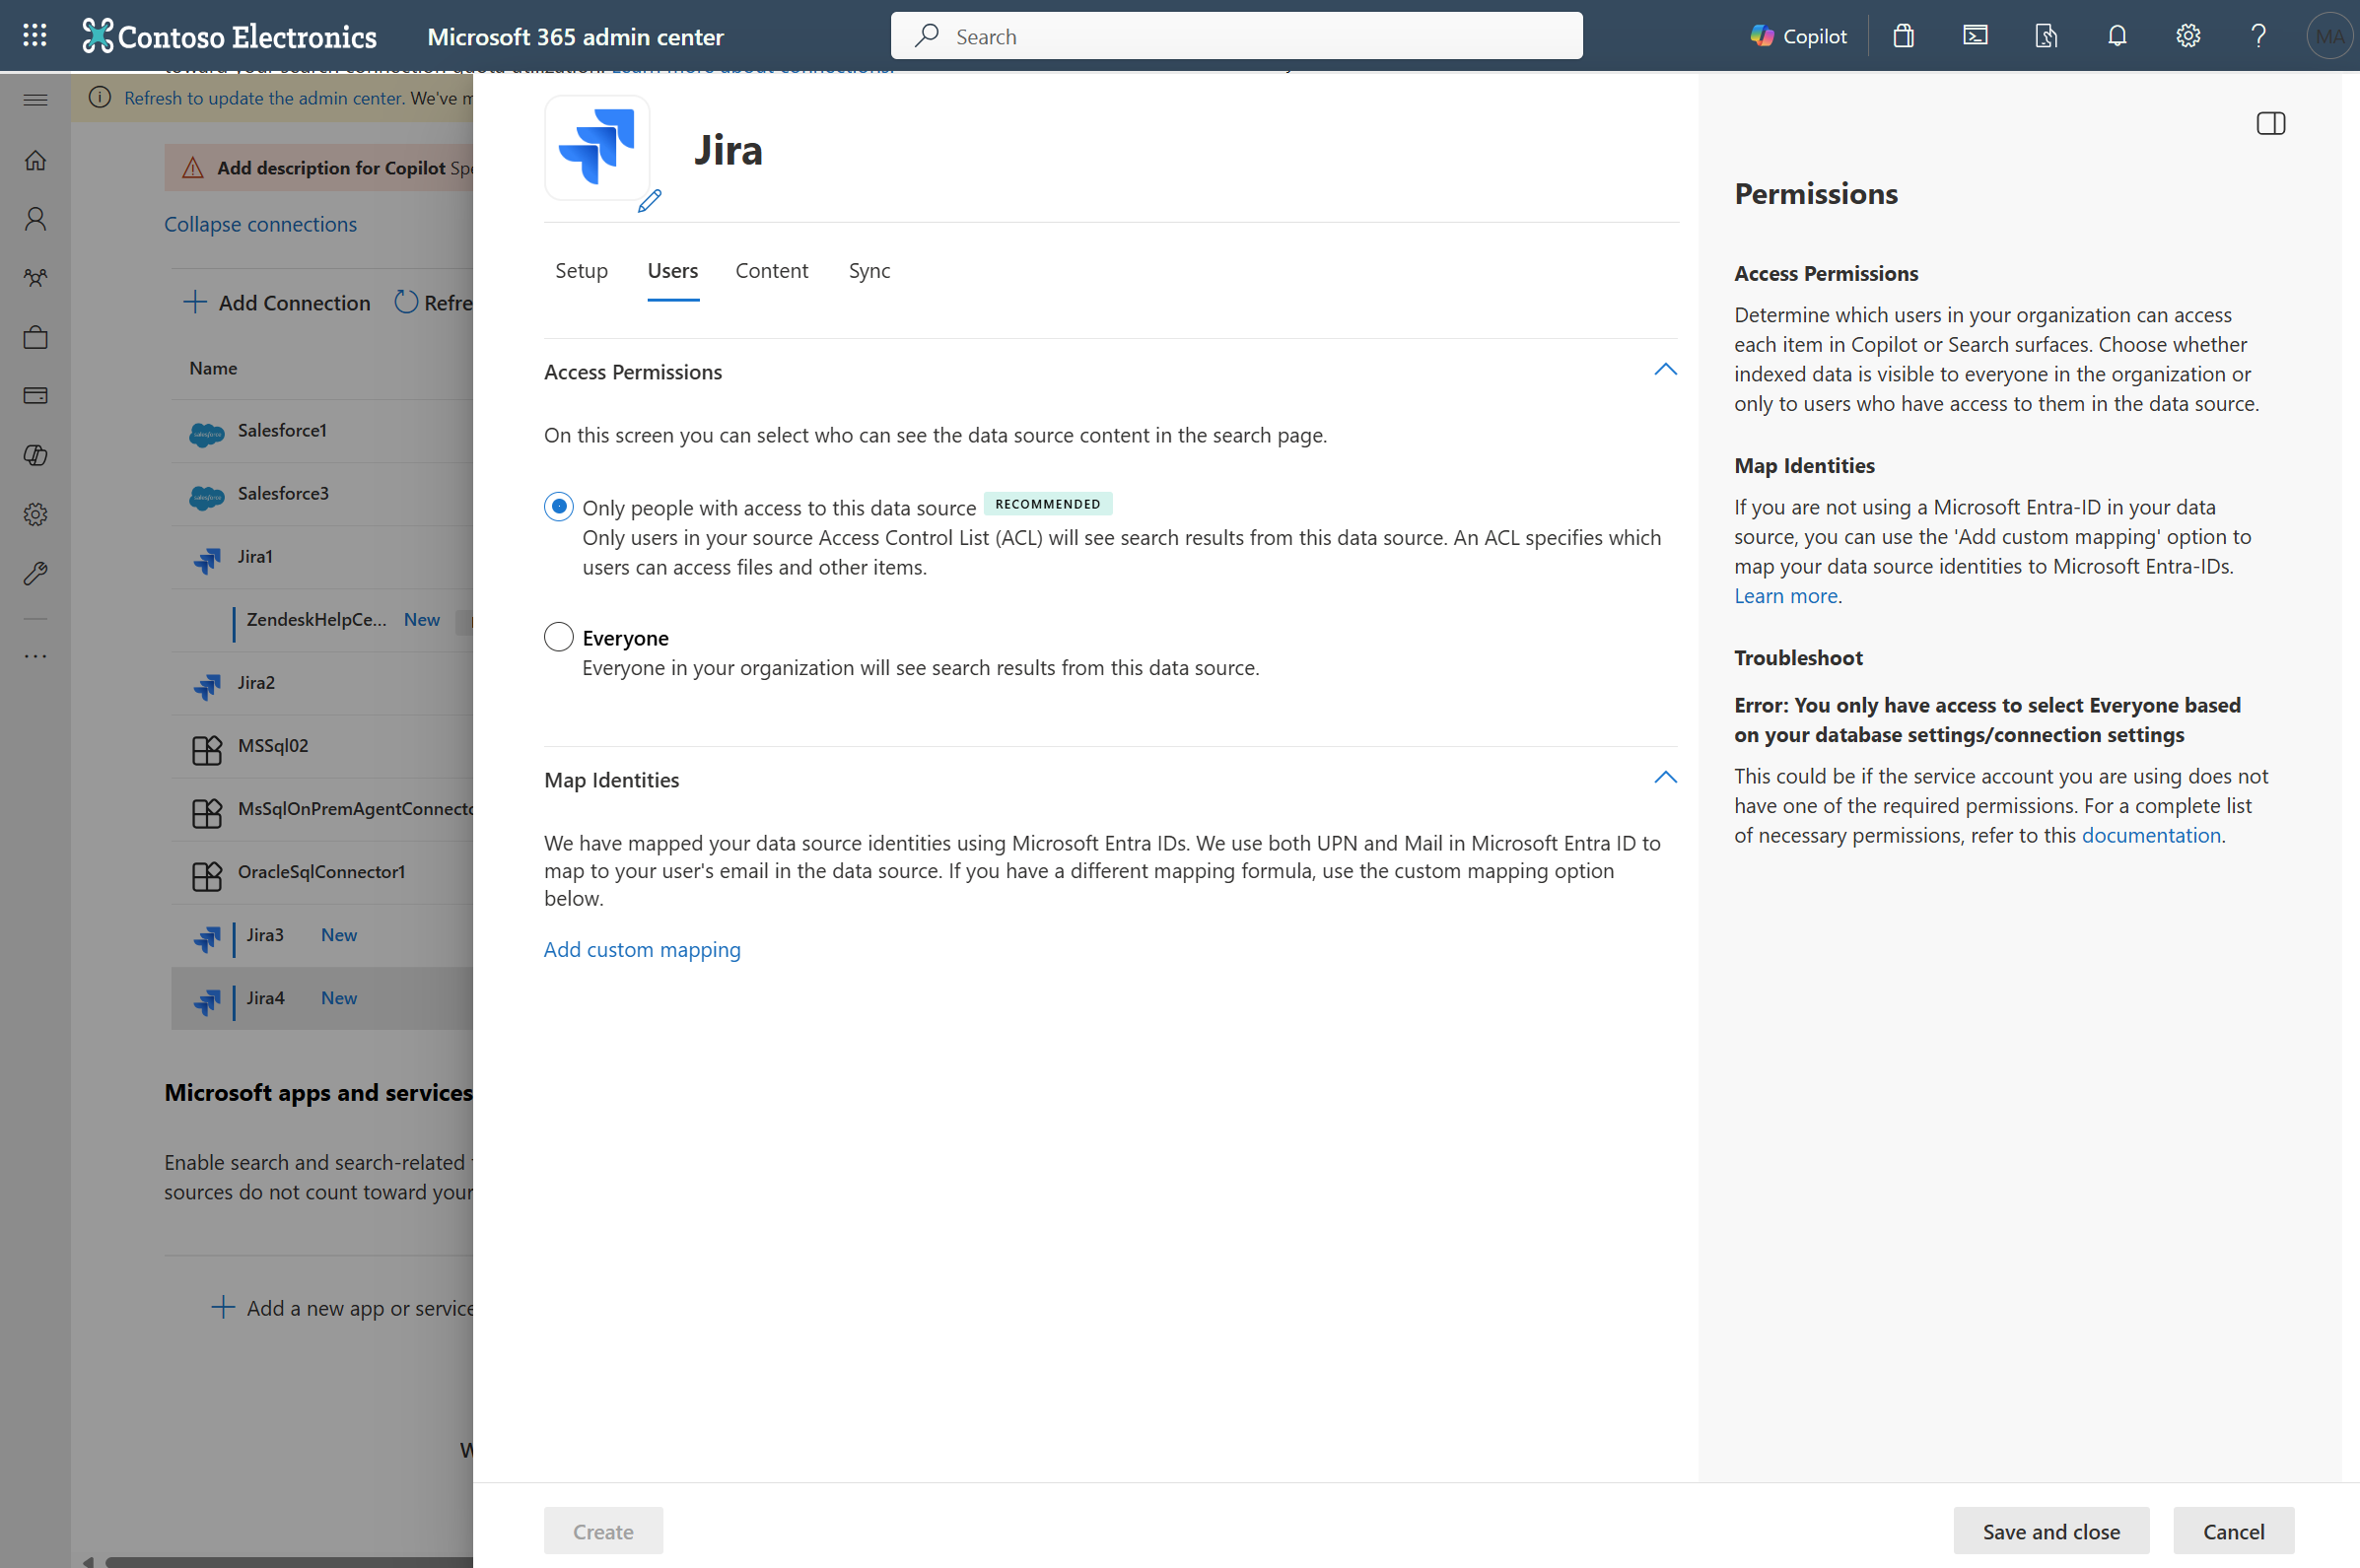Switch to the Content tab
The height and width of the screenshot is (1568, 2360).
[771, 271]
